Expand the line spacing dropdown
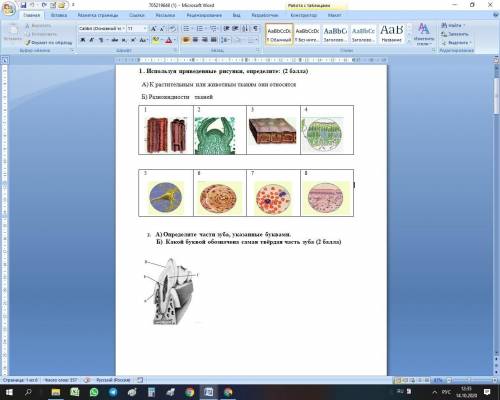 [226, 40]
